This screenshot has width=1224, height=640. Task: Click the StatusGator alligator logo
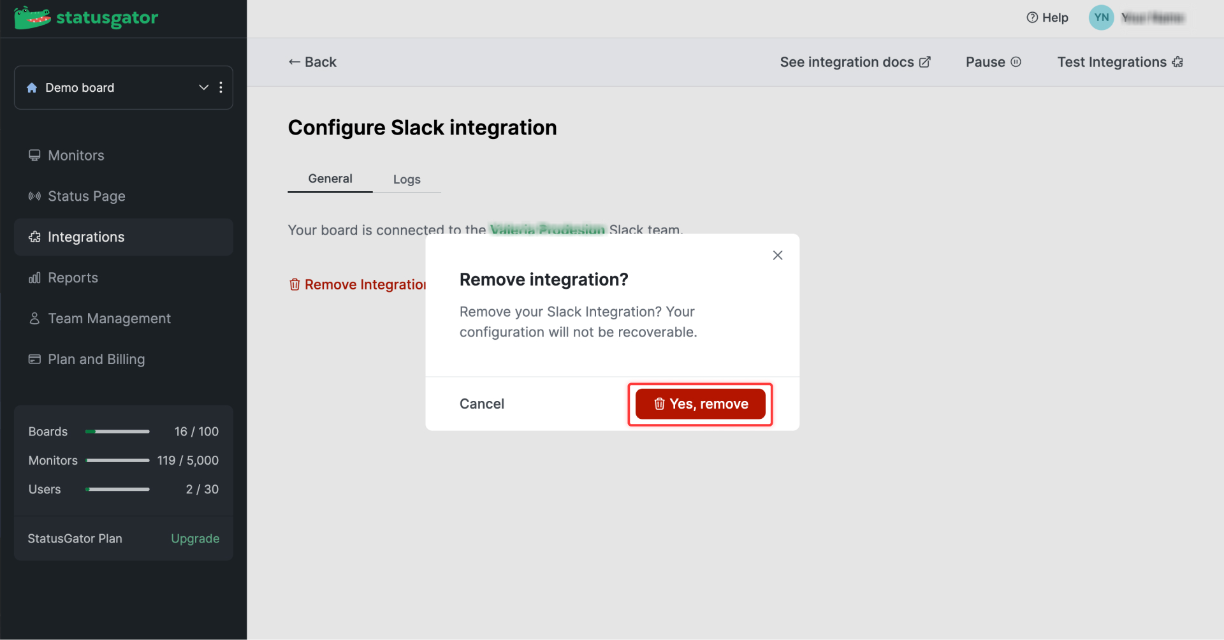pyautogui.click(x=86, y=18)
